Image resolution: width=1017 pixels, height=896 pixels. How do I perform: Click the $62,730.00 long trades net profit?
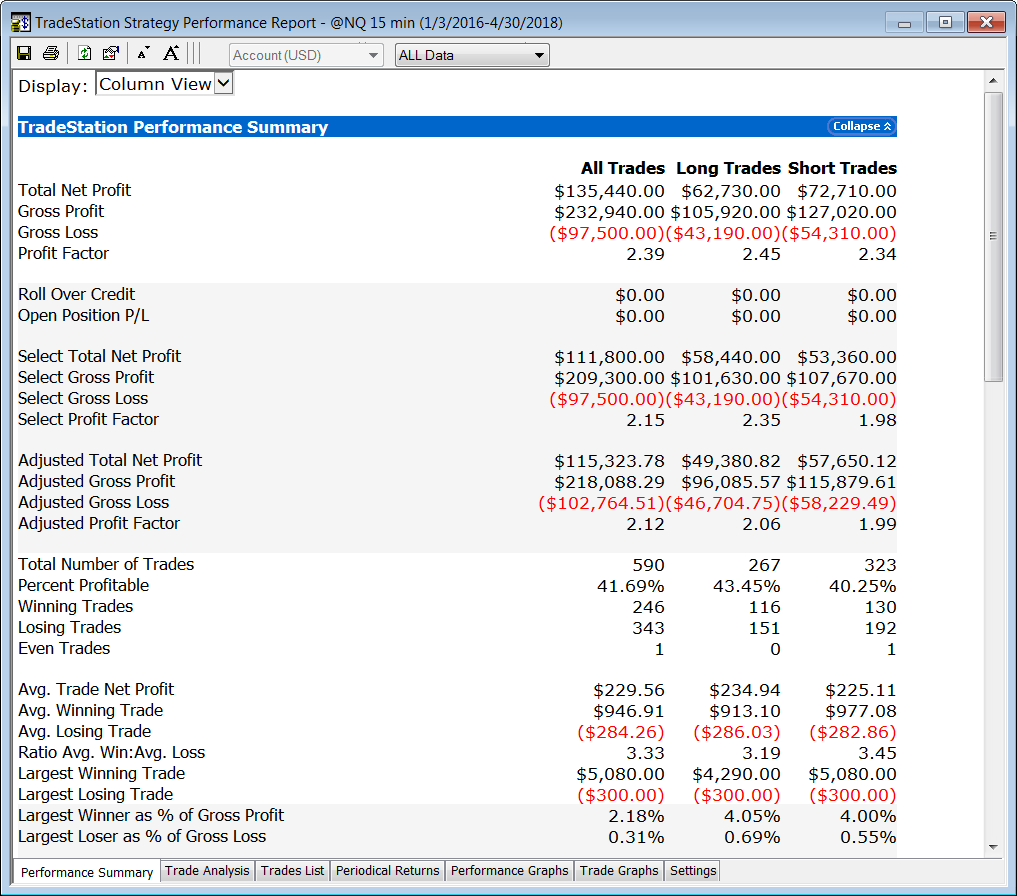tap(731, 191)
